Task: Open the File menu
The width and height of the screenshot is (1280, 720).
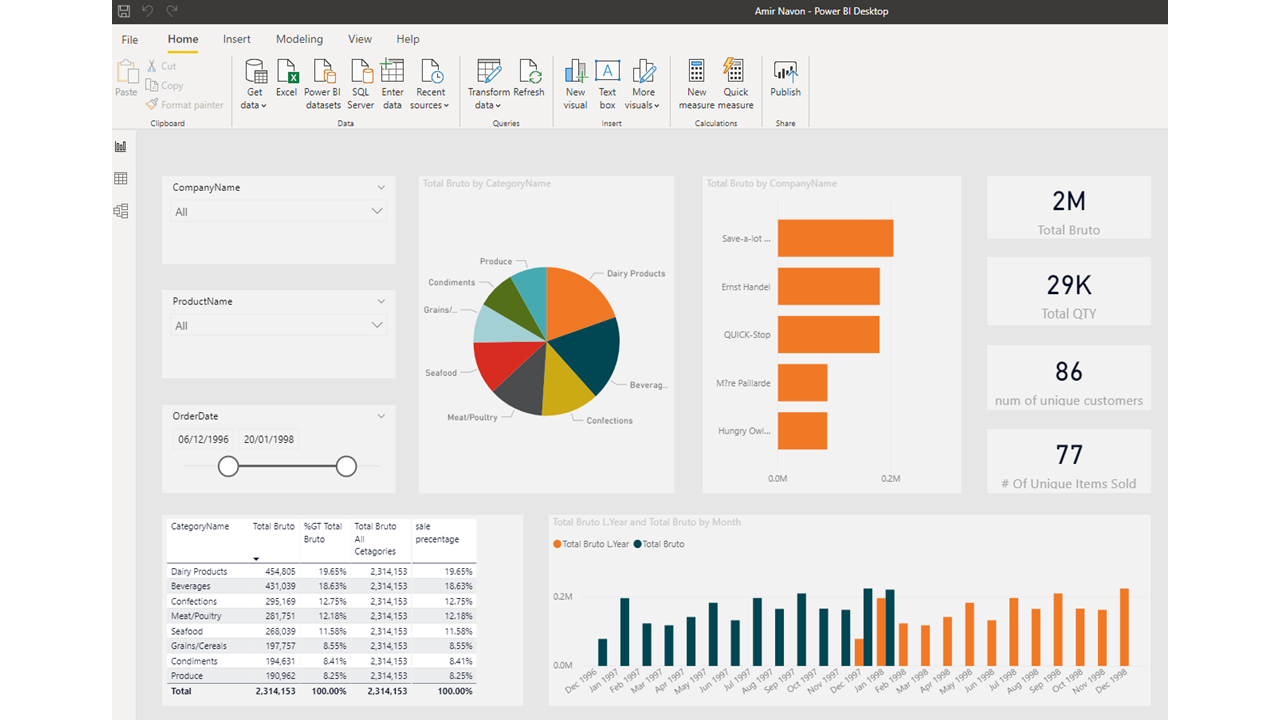Action: (130, 39)
